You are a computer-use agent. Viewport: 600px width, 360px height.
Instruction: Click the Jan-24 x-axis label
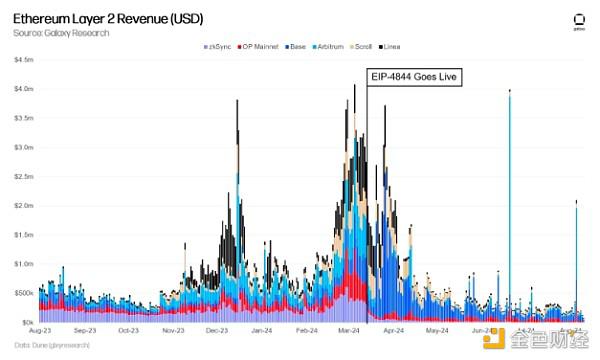coord(261,330)
